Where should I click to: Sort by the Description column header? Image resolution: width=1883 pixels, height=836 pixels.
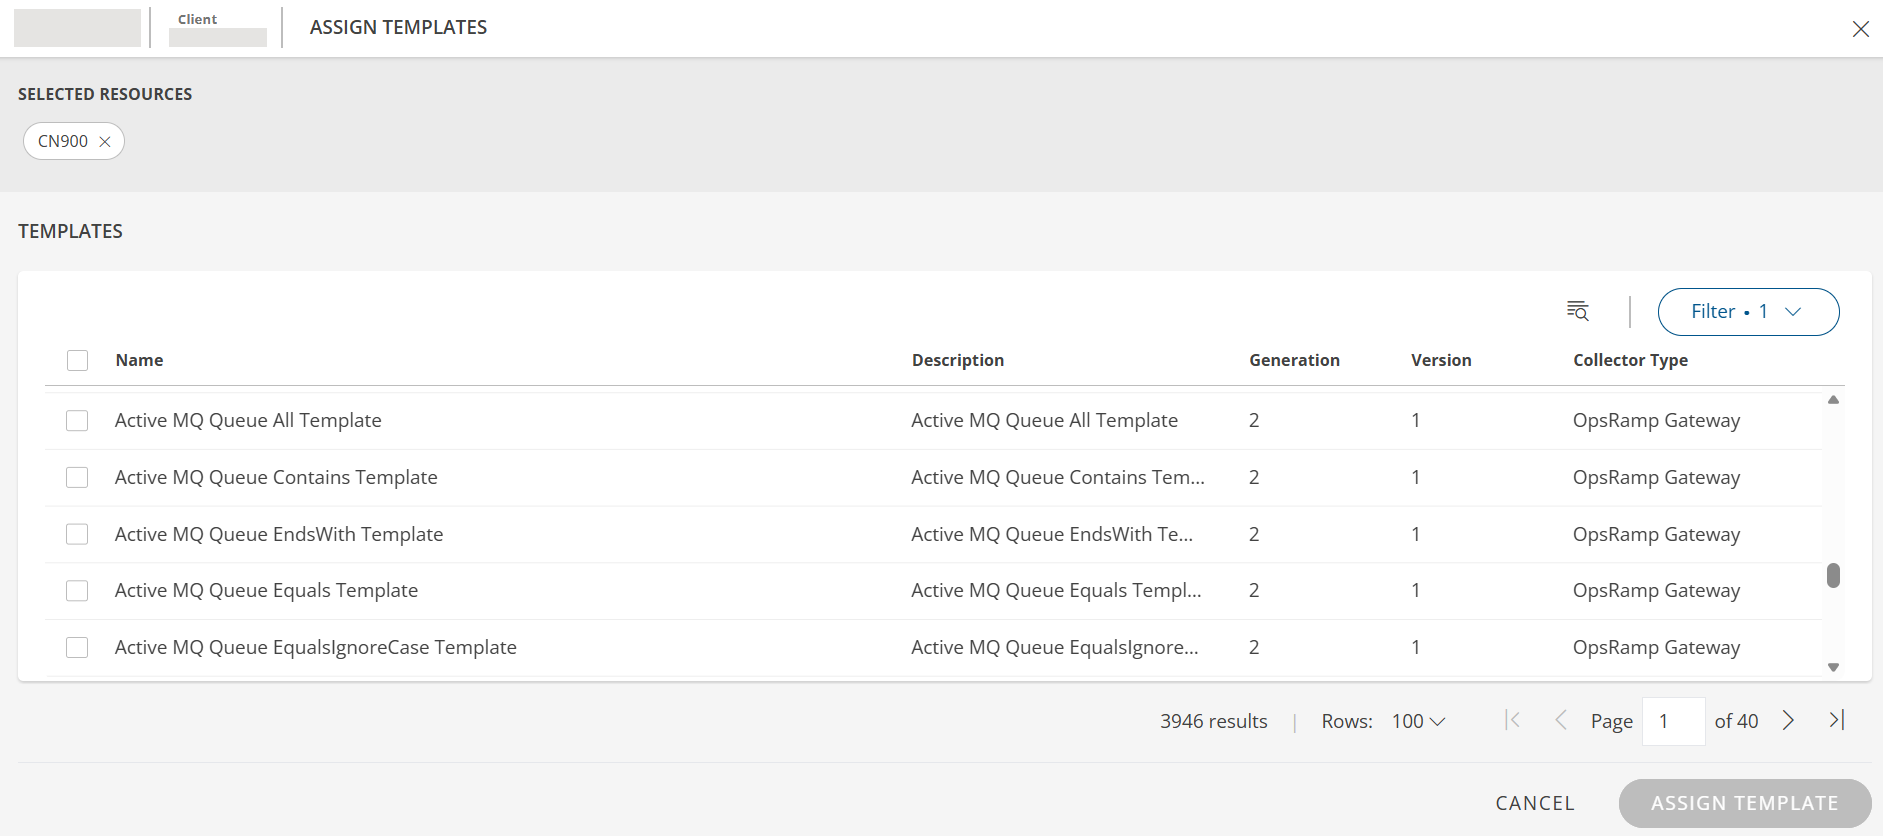[x=958, y=360]
